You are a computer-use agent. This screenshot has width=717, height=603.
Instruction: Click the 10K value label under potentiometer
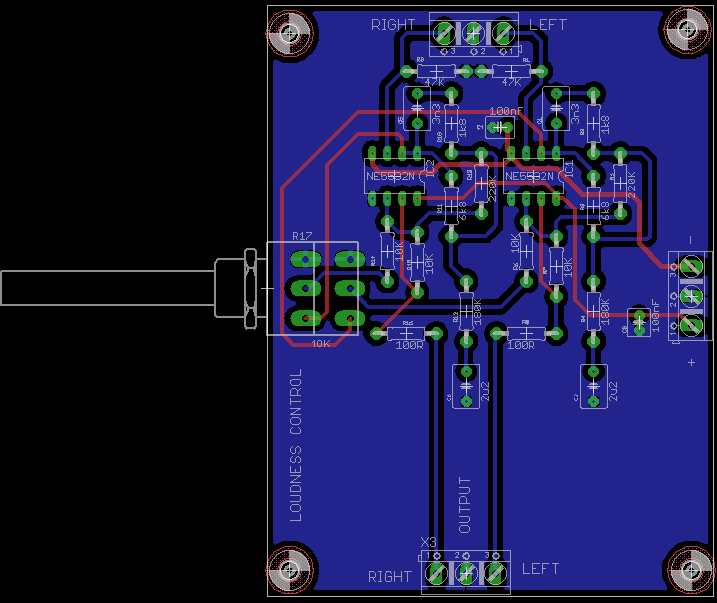(x=321, y=344)
